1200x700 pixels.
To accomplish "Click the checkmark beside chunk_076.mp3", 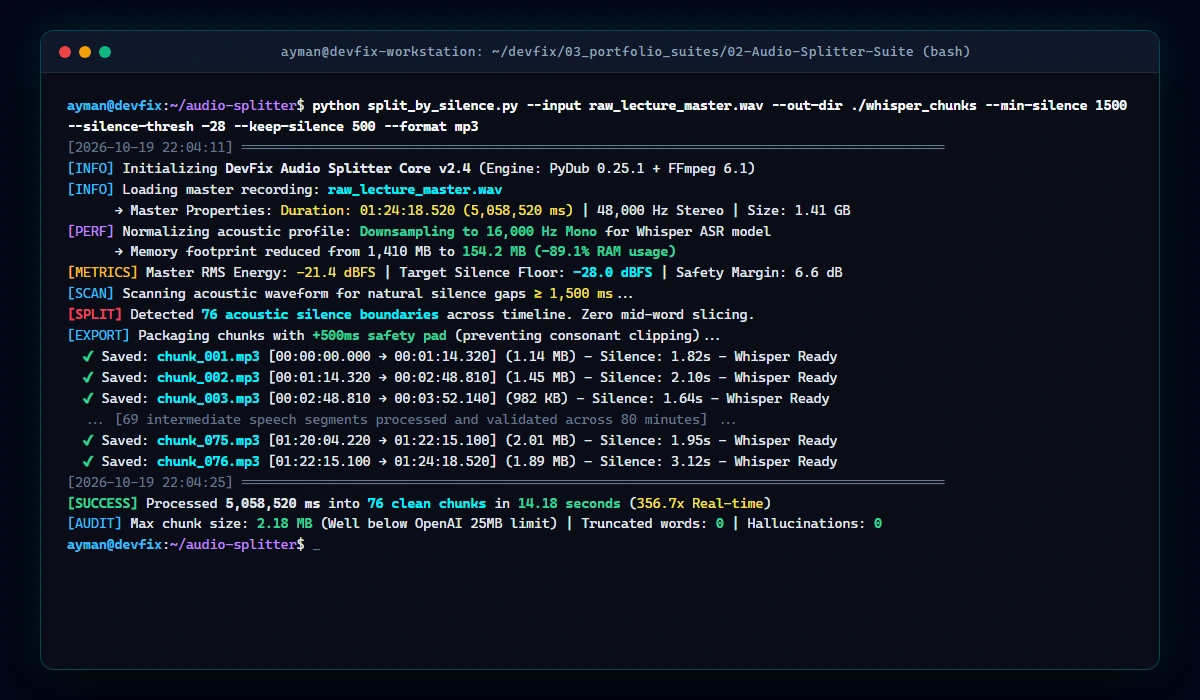I will coord(88,462).
